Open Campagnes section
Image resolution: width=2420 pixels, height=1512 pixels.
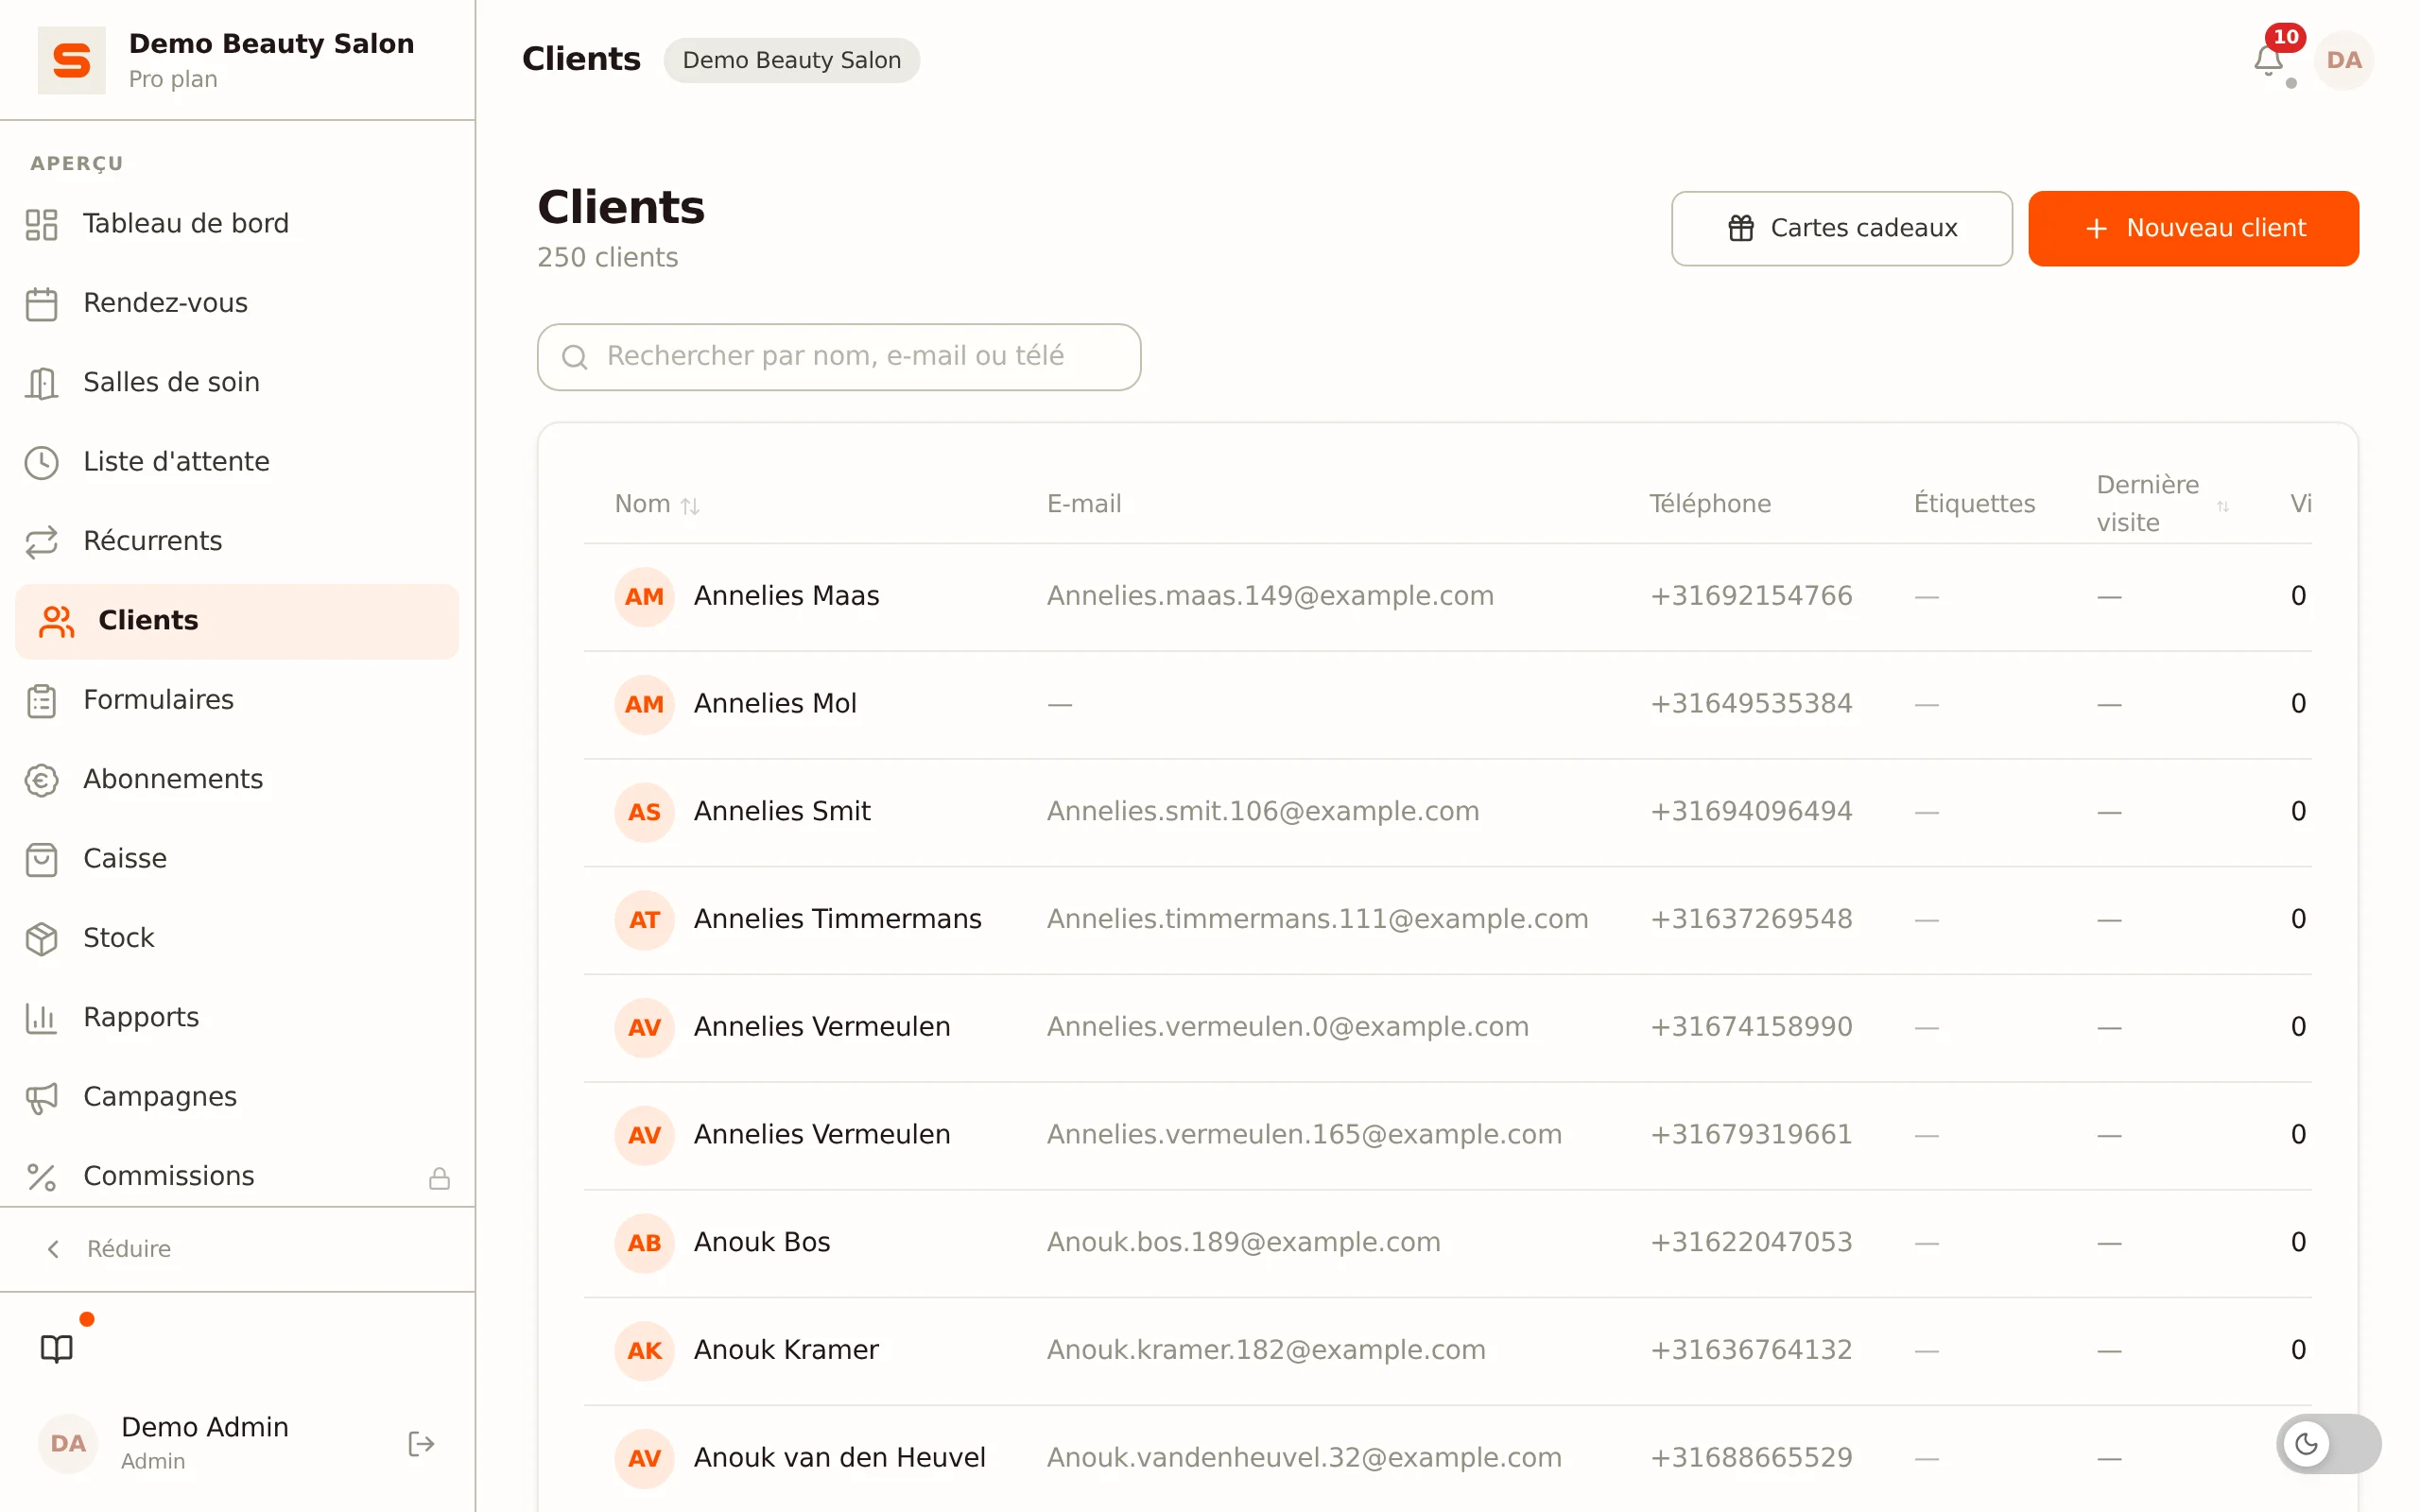[x=237, y=1097]
